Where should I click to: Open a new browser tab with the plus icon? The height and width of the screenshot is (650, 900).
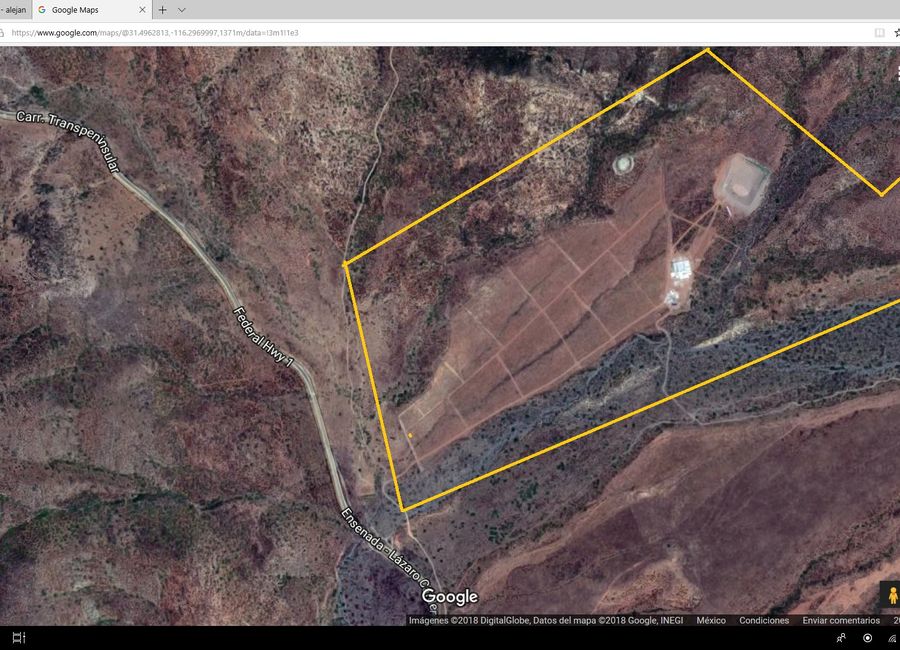pyautogui.click(x=162, y=10)
